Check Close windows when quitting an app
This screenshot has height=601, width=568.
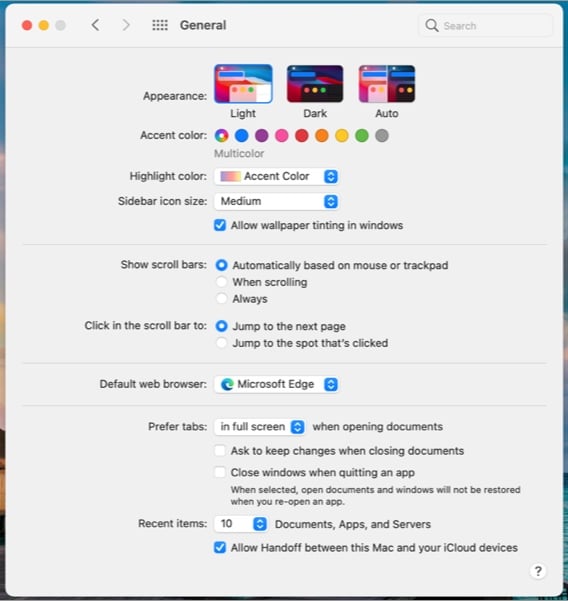click(220, 472)
